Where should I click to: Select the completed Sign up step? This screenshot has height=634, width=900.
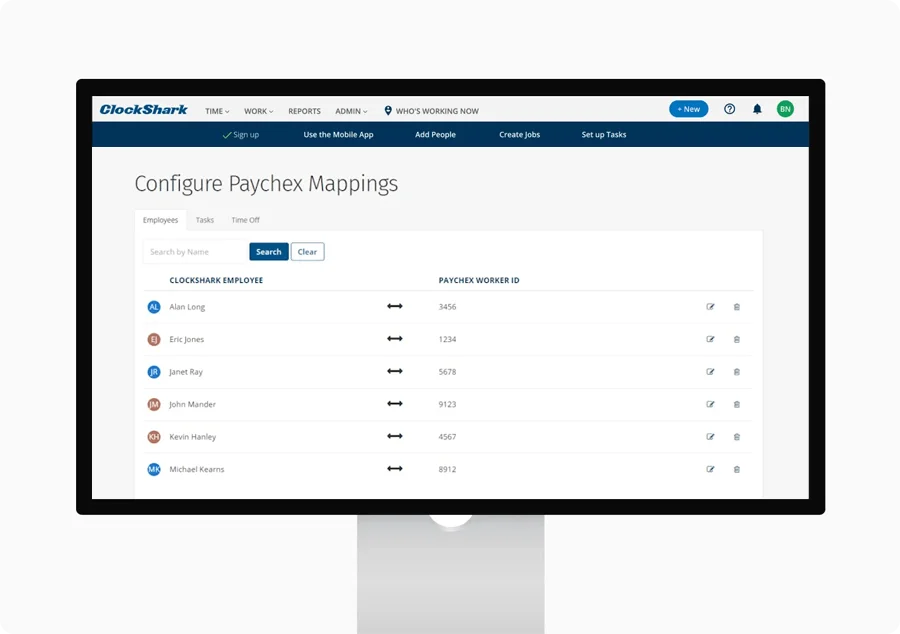click(x=240, y=135)
